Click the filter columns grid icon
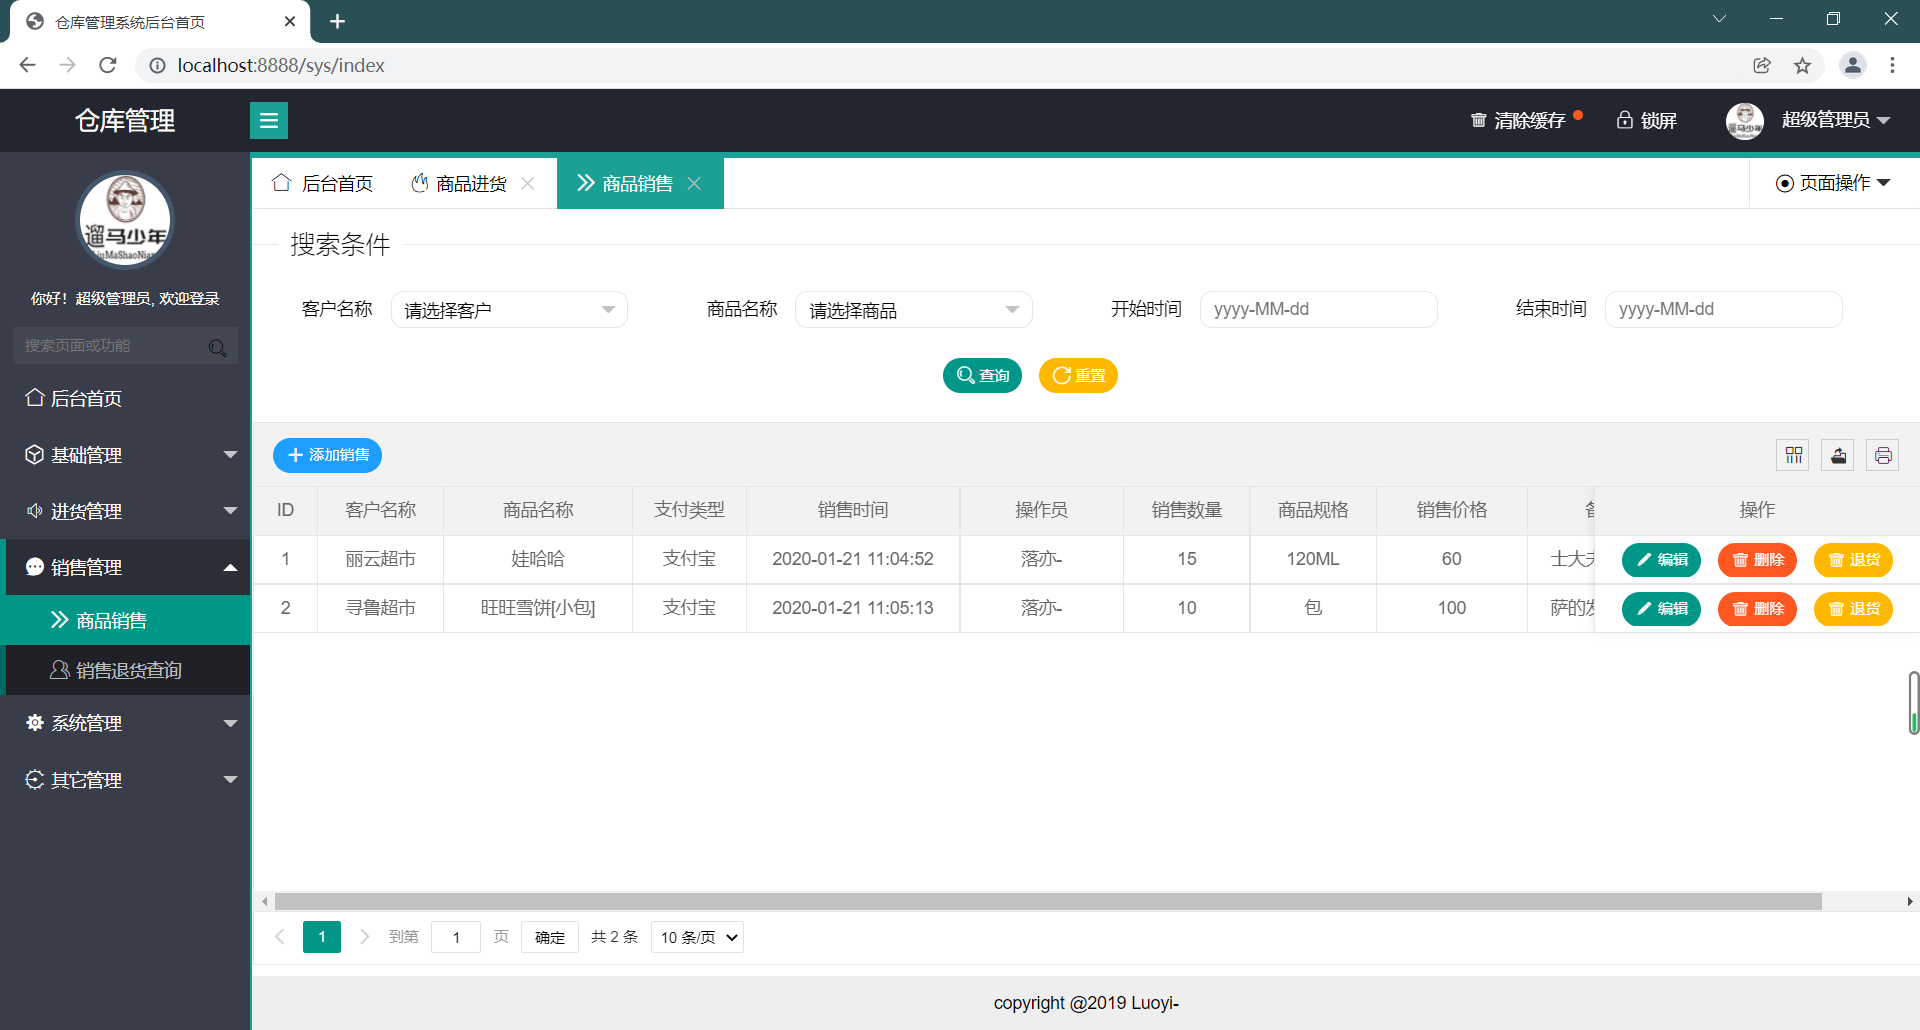This screenshot has height=1030, width=1920. (x=1794, y=456)
